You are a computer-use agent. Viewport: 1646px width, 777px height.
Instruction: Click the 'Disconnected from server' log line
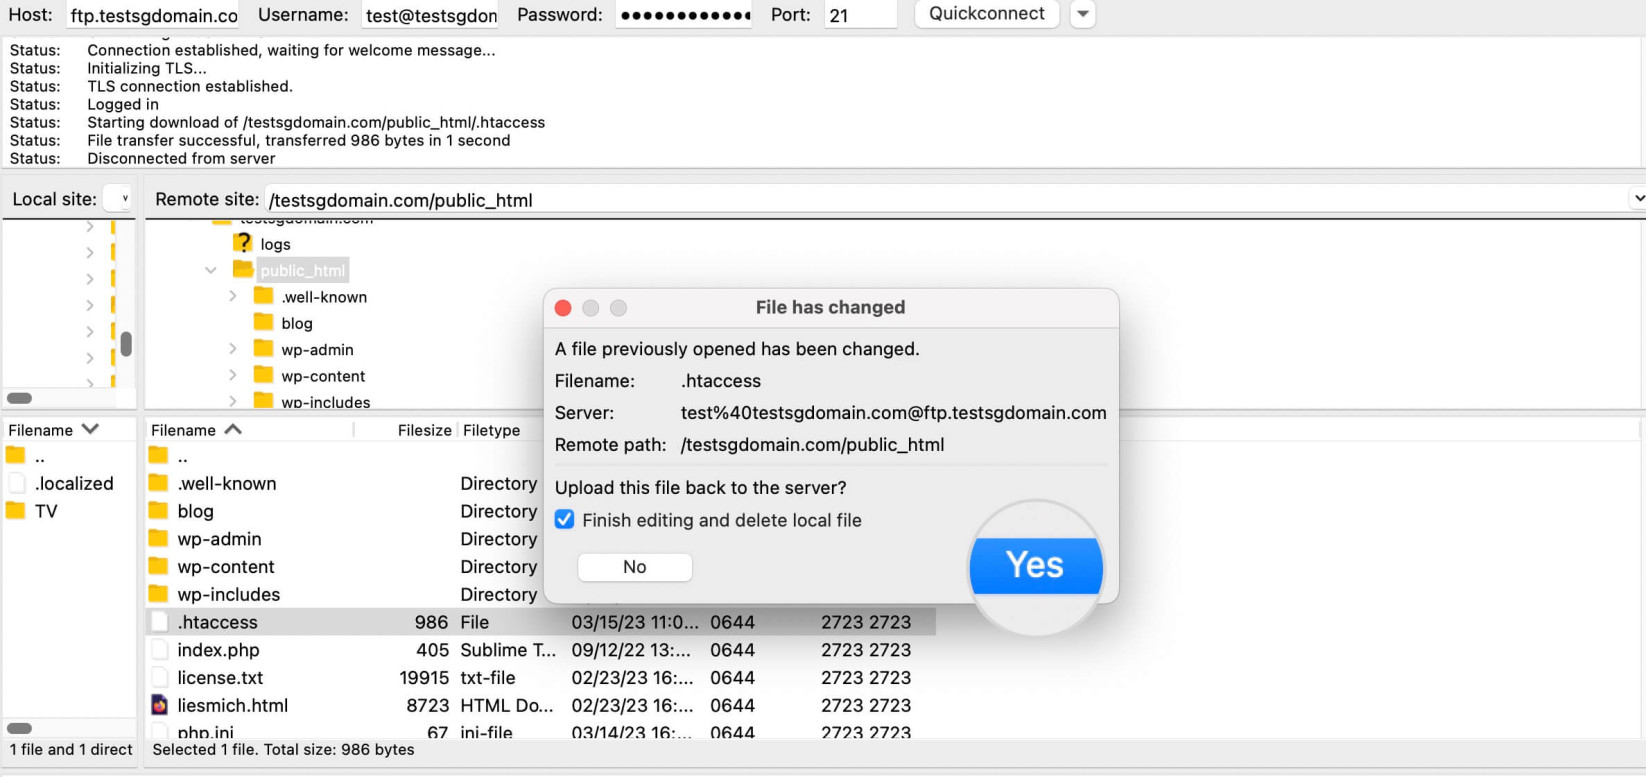(x=181, y=158)
